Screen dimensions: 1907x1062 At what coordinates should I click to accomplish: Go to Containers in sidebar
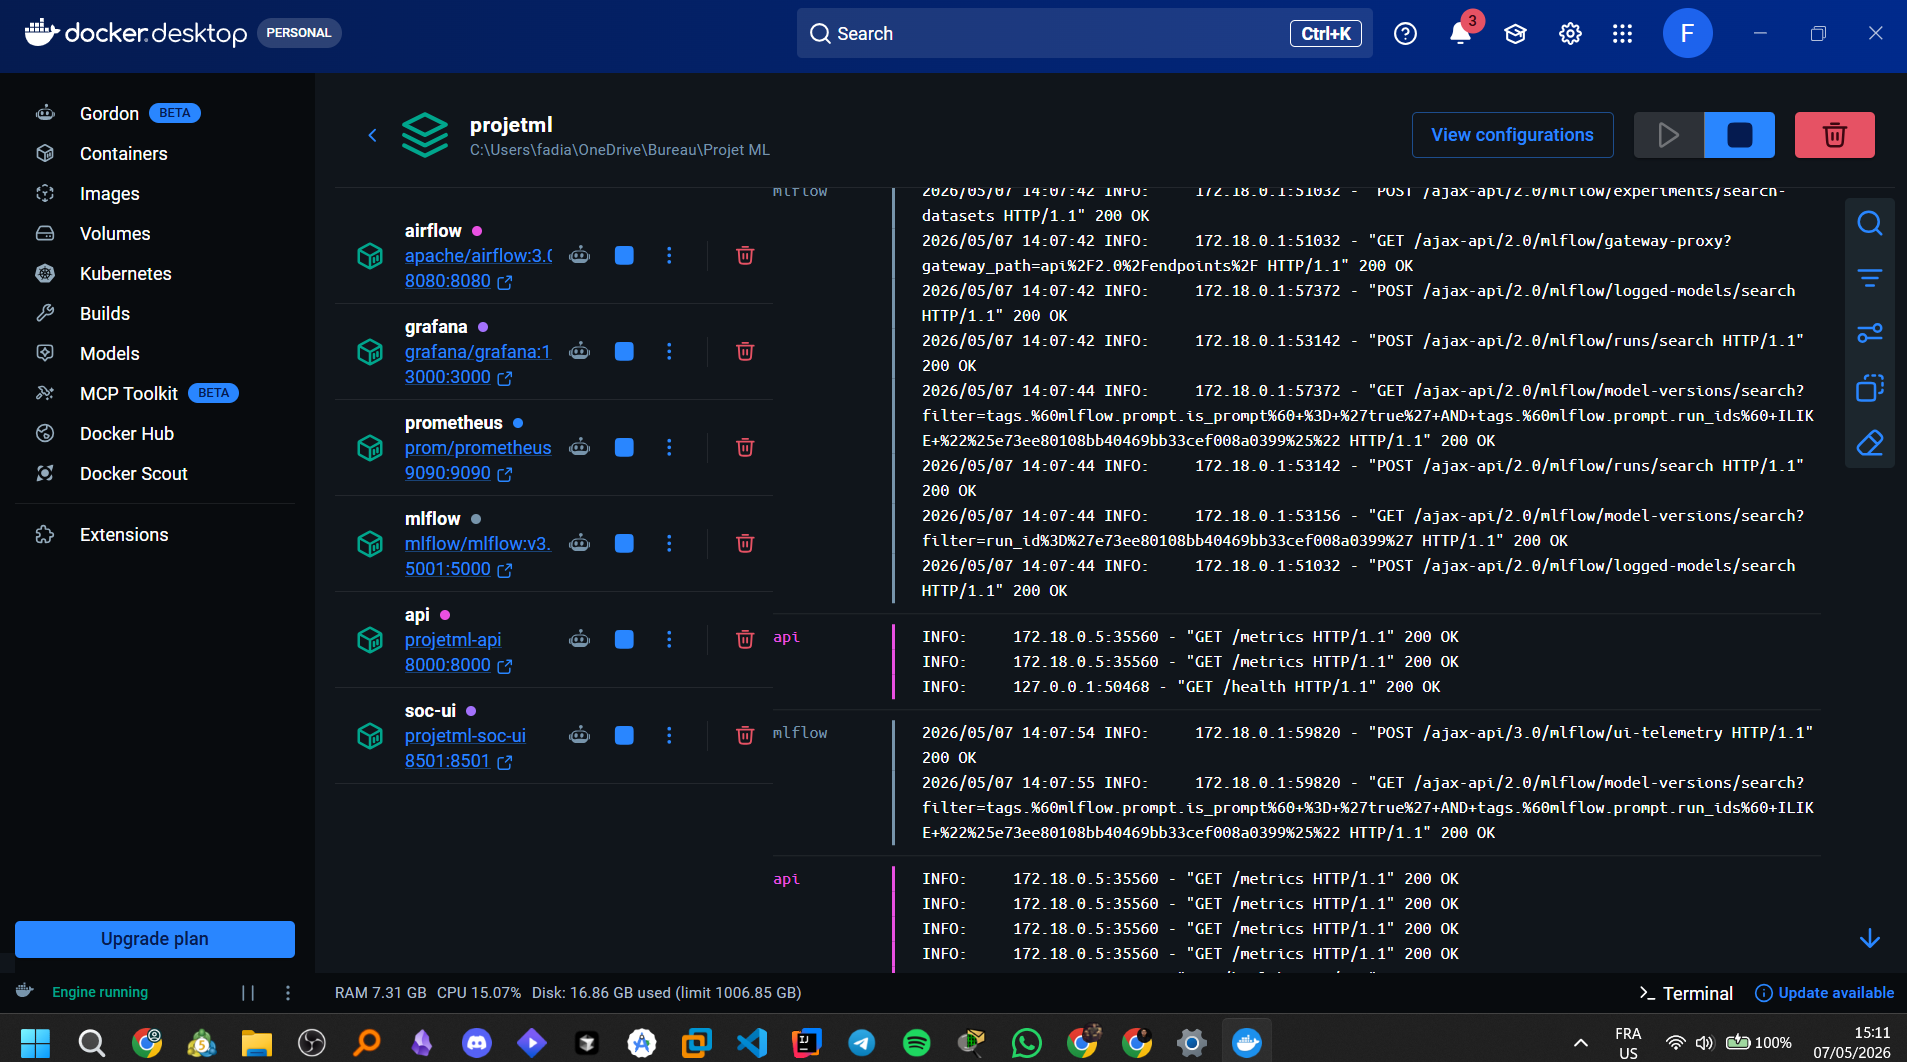[123, 153]
